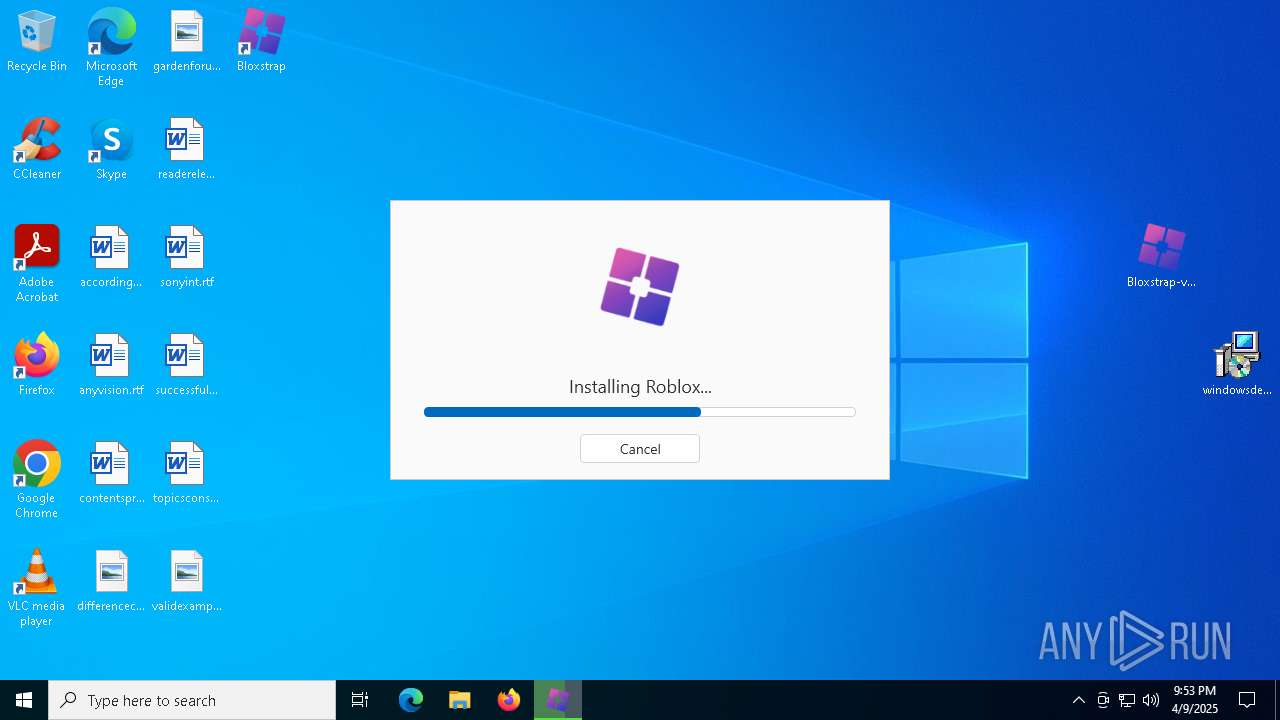Select the Skype desktop shortcut

111,149
